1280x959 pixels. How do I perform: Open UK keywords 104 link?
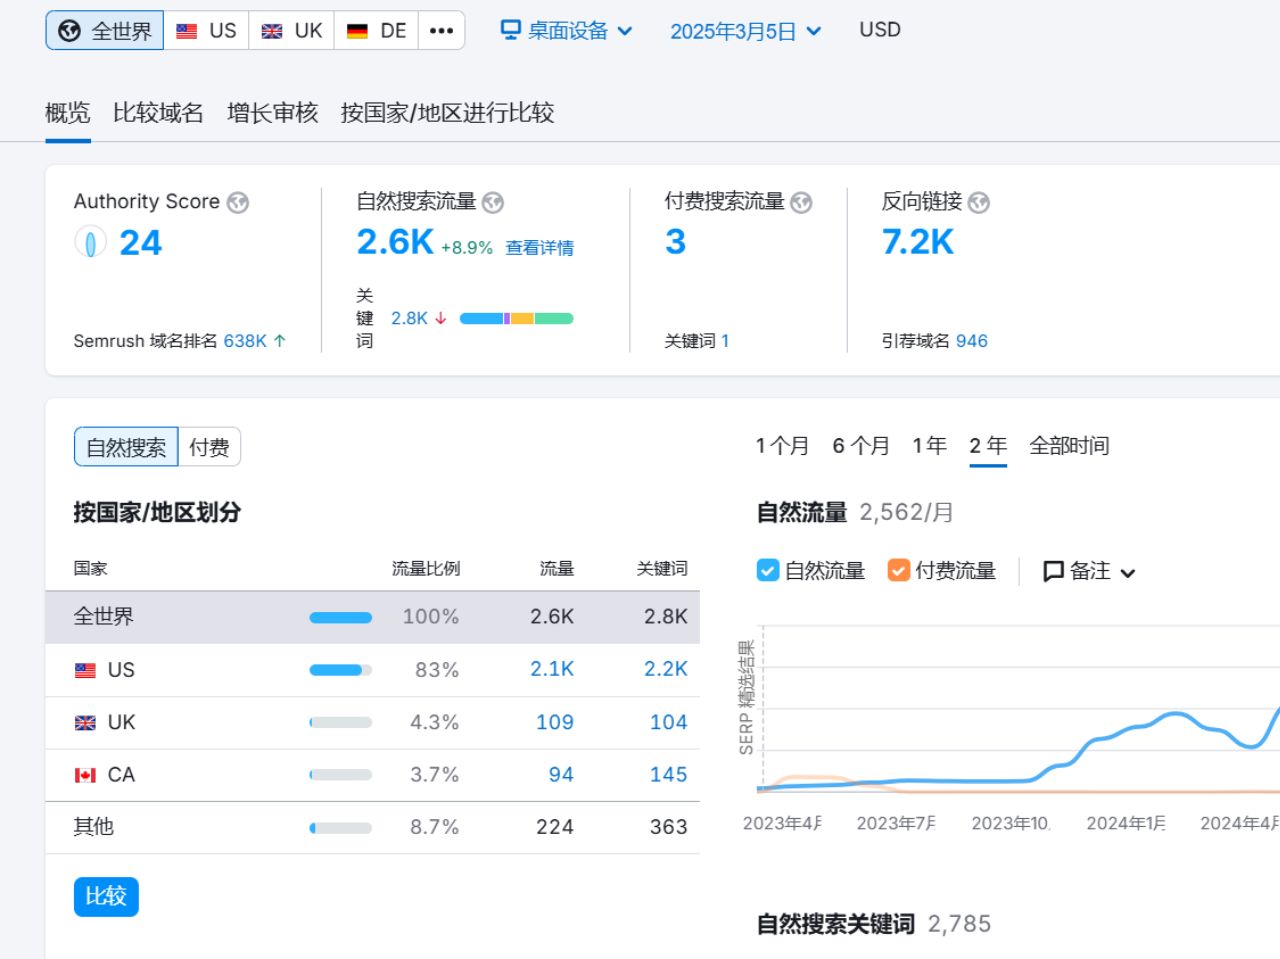pyautogui.click(x=669, y=722)
